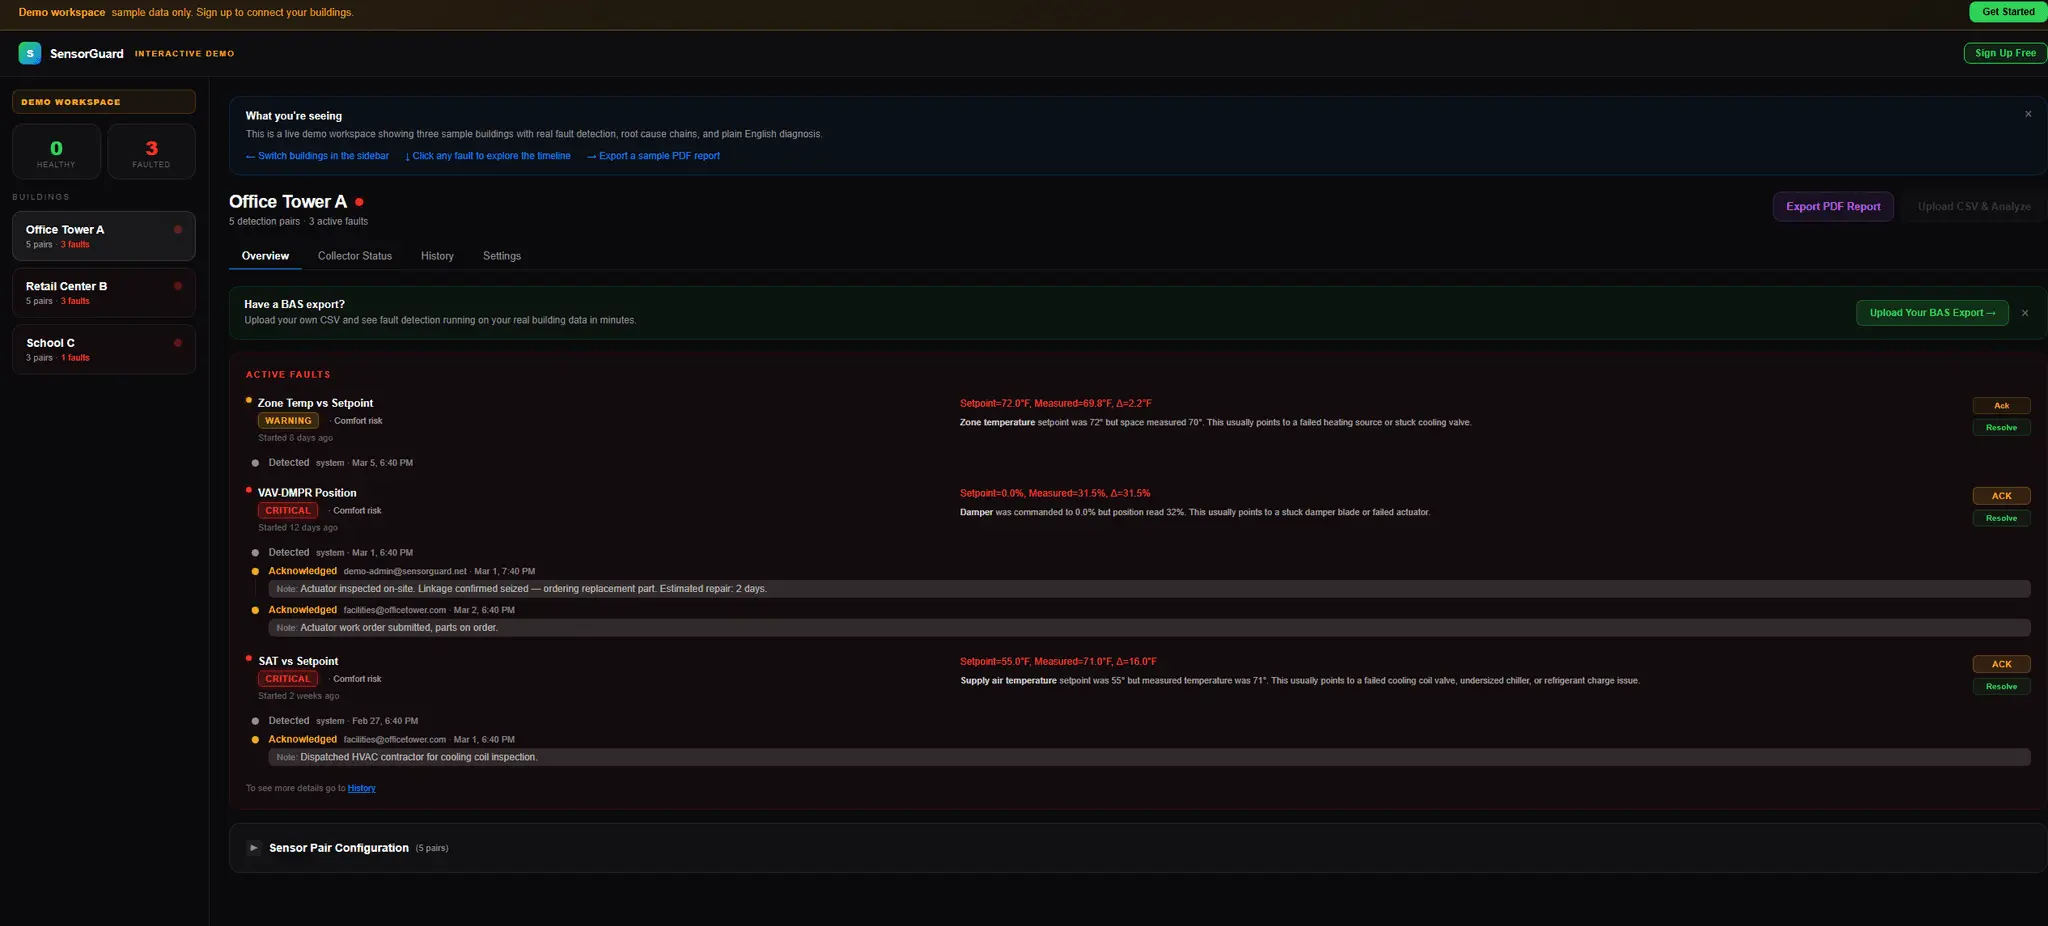Click the ACTIVE FAULTS section heading
Screen dimensions: 2048x926
tap(288, 374)
